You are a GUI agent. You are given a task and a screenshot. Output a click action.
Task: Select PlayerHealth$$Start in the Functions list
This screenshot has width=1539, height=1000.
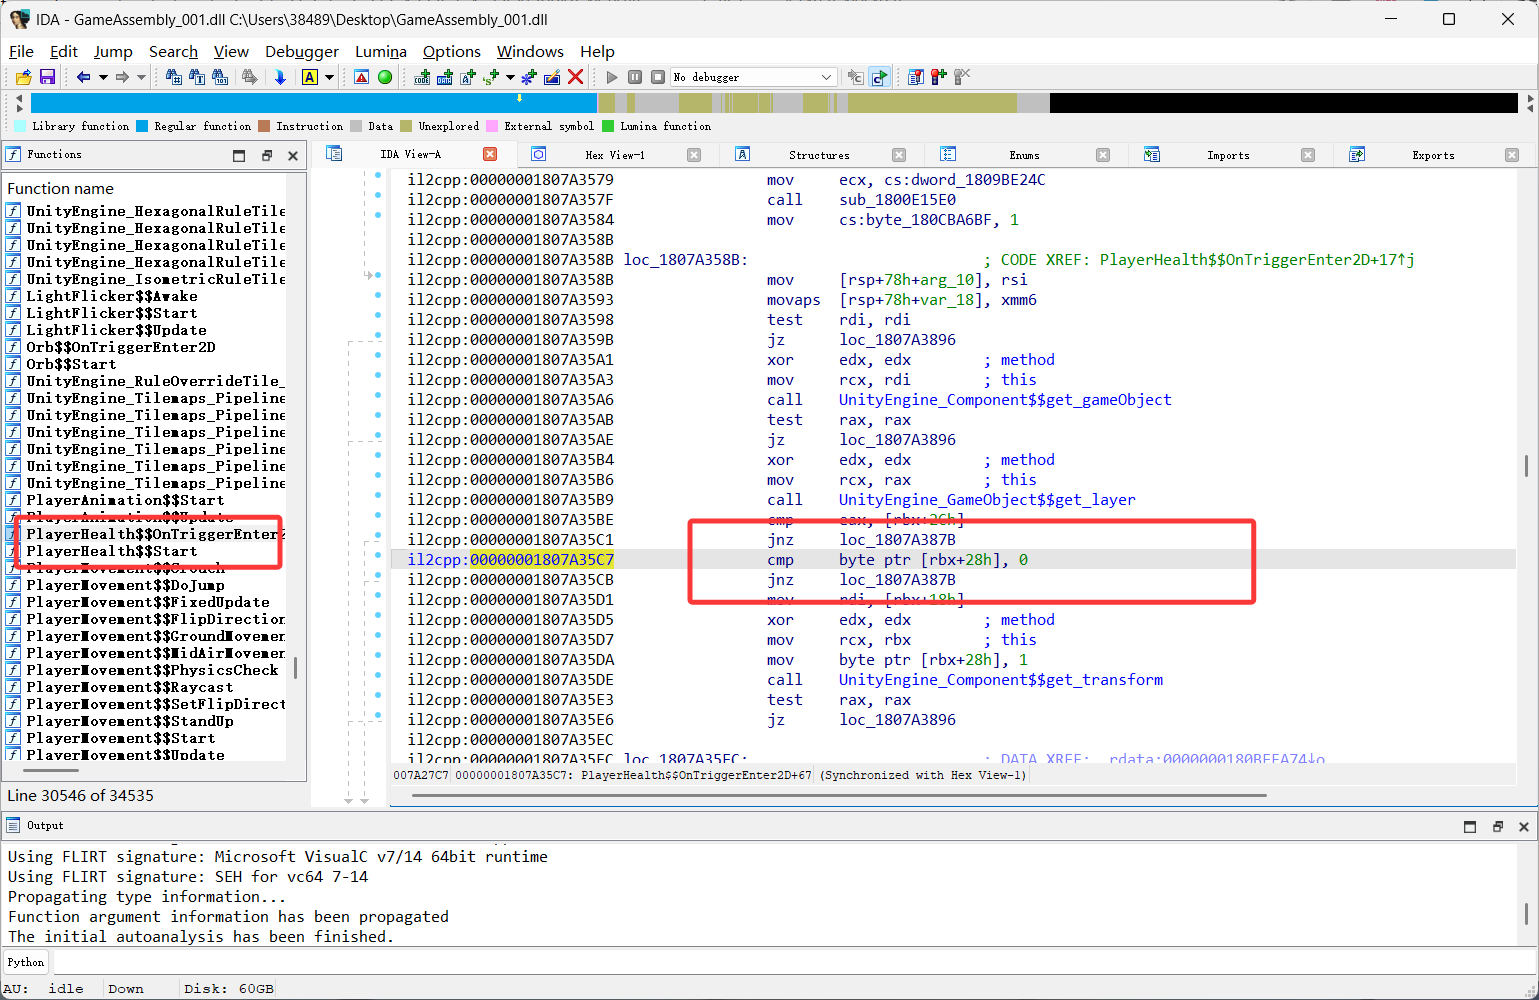pos(112,551)
